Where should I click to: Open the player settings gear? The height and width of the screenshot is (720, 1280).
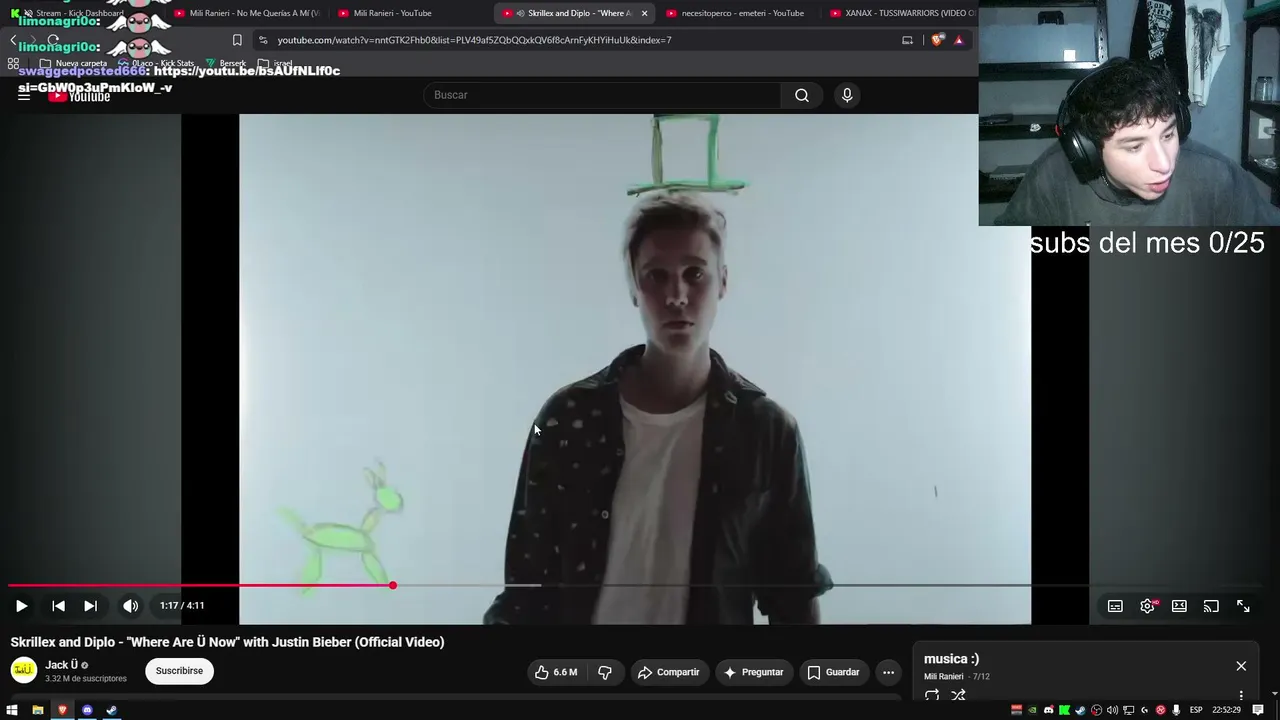pyautogui.click(x=1147, y=606)
